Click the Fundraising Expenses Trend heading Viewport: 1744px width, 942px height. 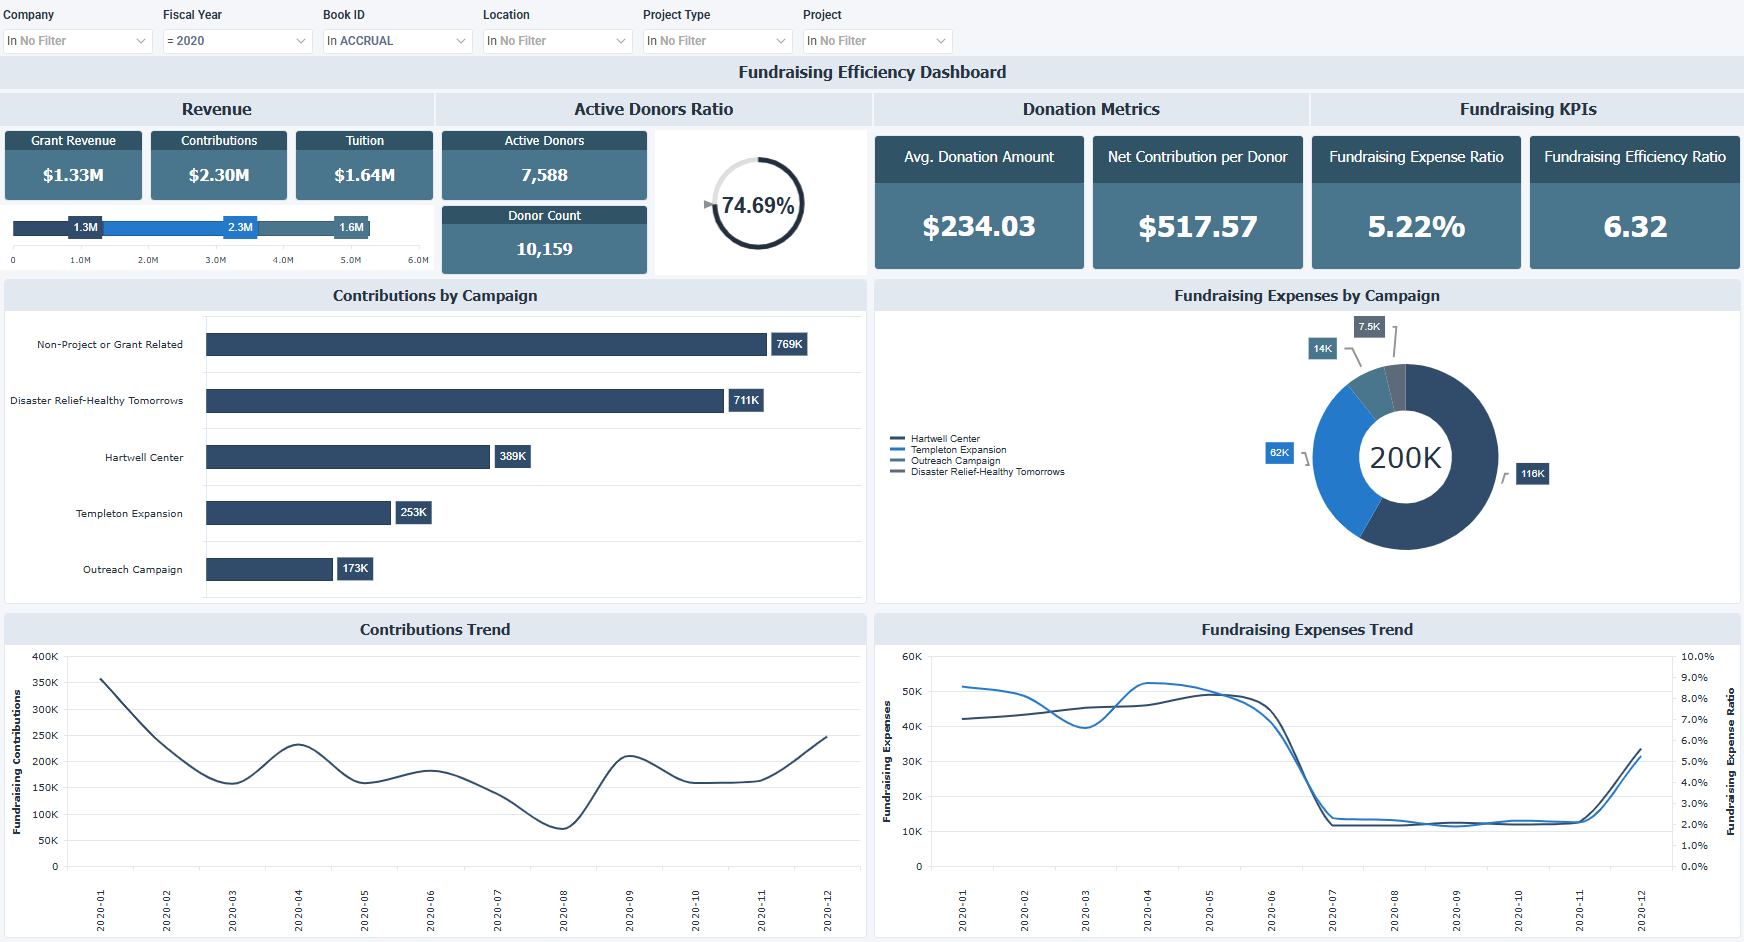1307,630
